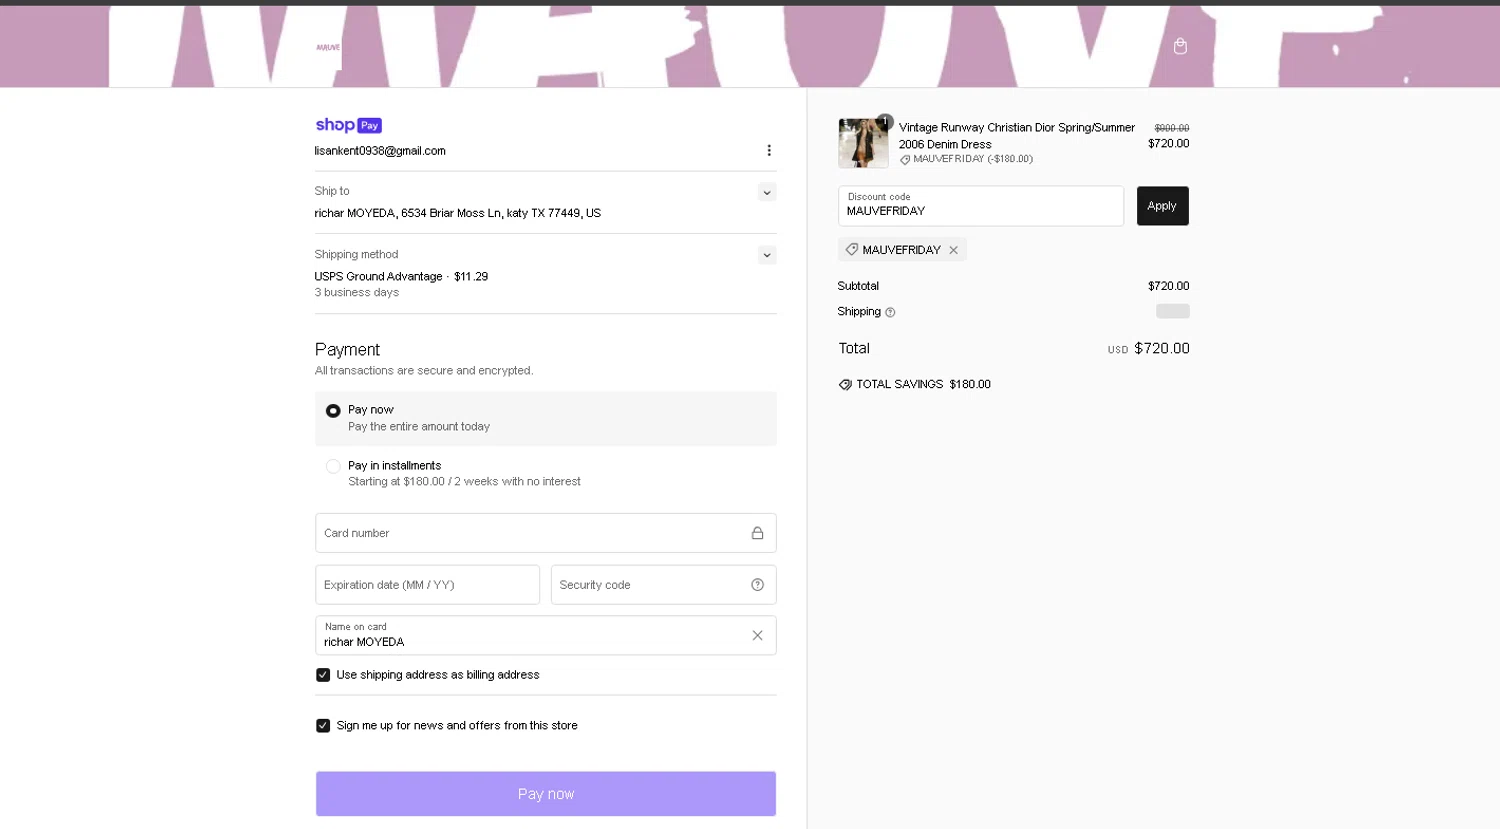Click the MAUVEFRIDAY chip tag icon
This screenshot has width=1500, height=829.
point(852,249)
